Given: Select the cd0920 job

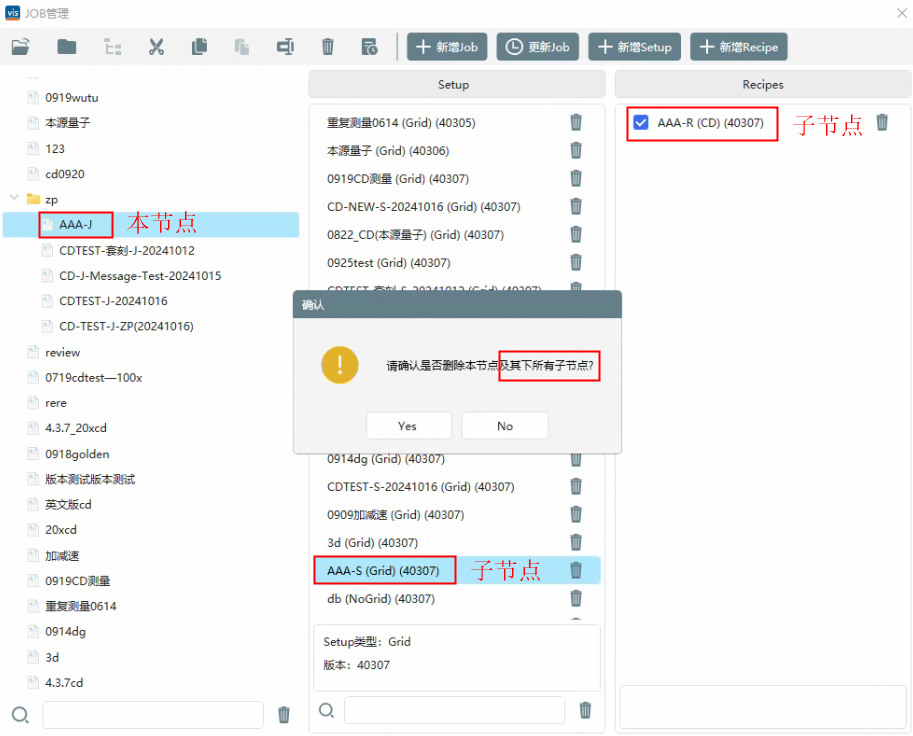Looking at the screenshot, I should click(65, 174).
